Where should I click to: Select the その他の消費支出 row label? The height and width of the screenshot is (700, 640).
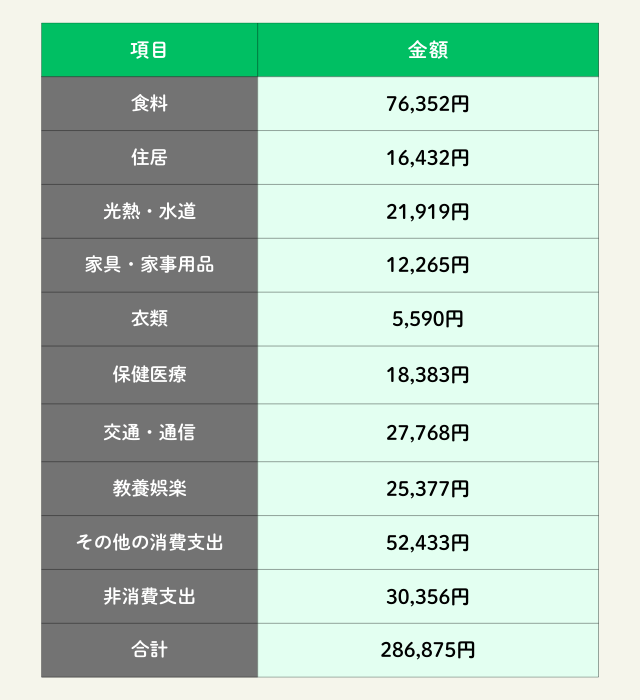pos(149,543)
